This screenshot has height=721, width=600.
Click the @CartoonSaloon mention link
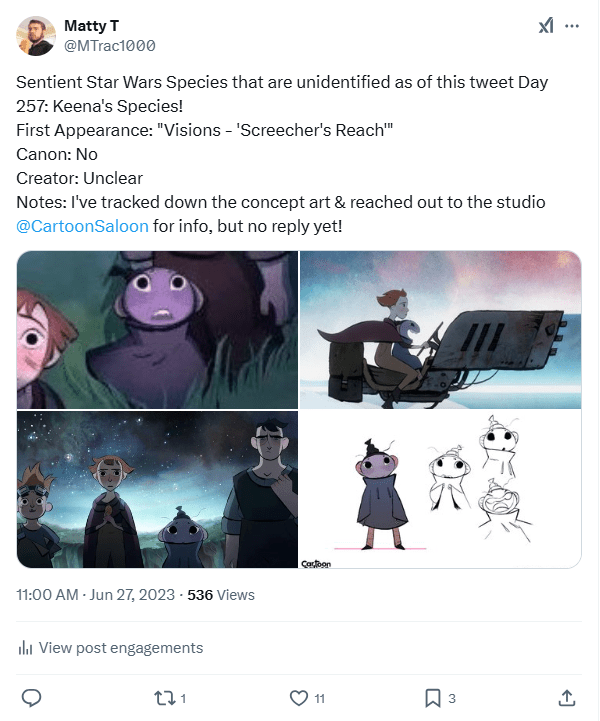pos(83,226)
